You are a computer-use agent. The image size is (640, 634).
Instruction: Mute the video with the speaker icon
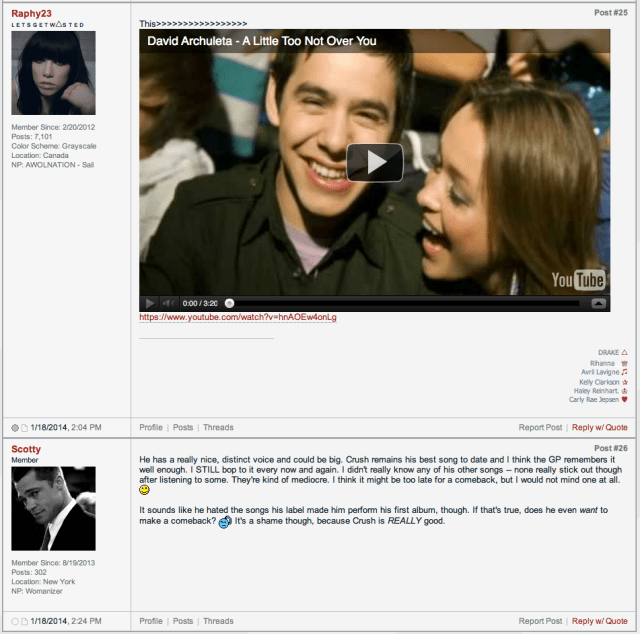(169, 303)
